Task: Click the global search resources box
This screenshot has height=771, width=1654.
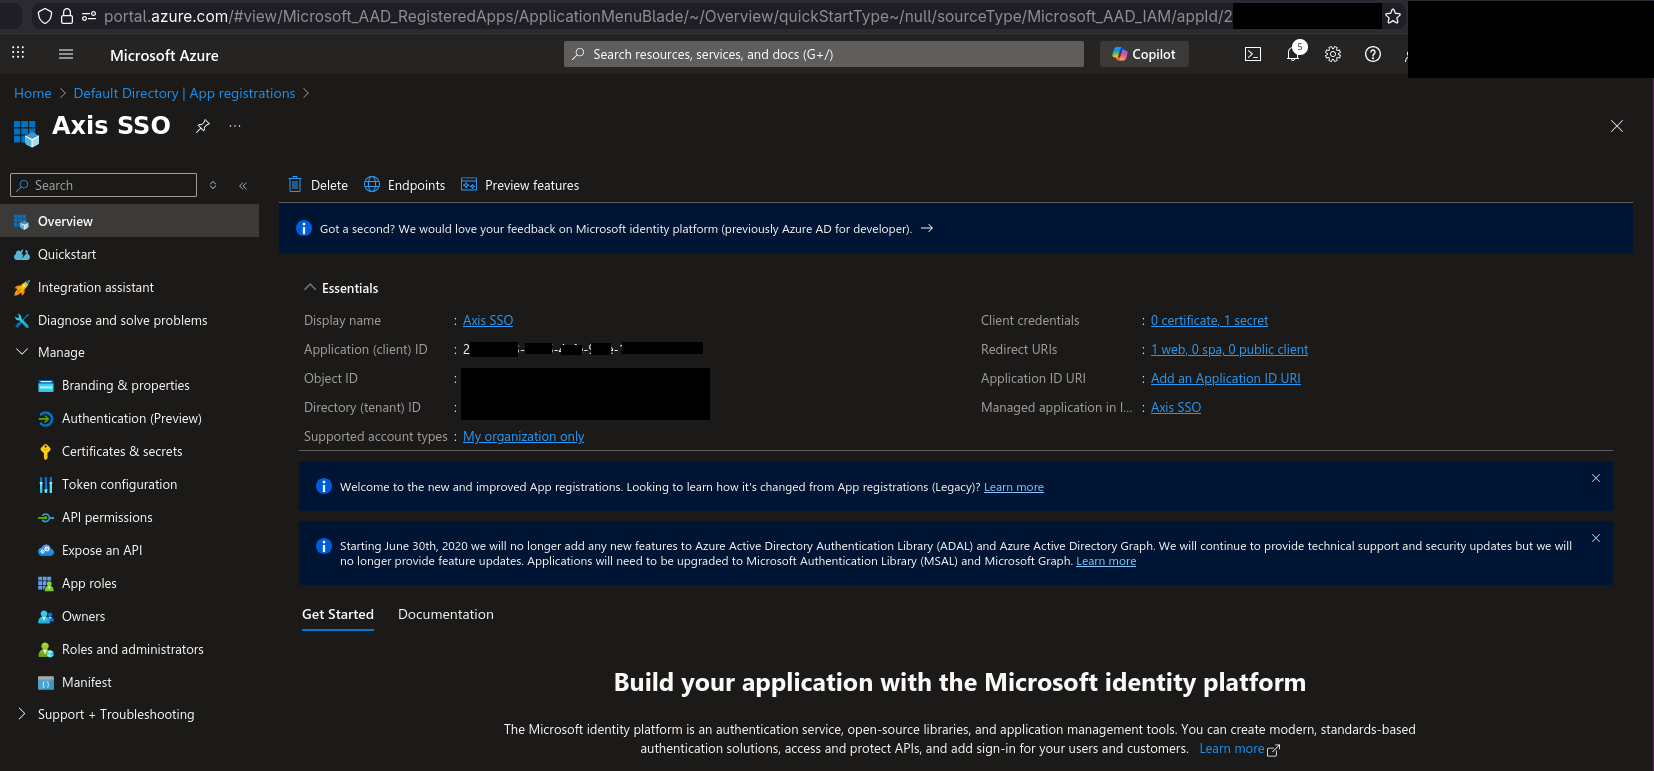Action: pyautogui.click(x=824, y=54)
